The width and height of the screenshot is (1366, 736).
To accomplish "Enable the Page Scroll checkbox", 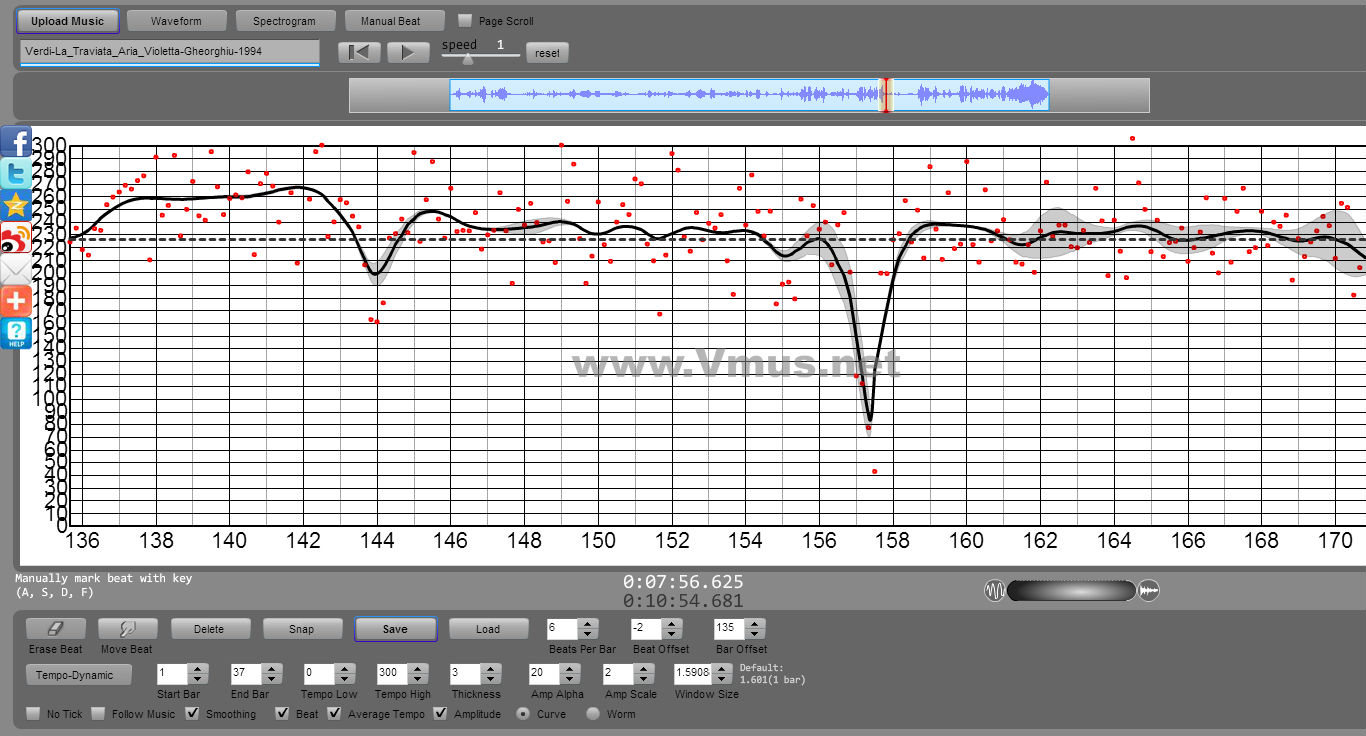I will point(464,20).
